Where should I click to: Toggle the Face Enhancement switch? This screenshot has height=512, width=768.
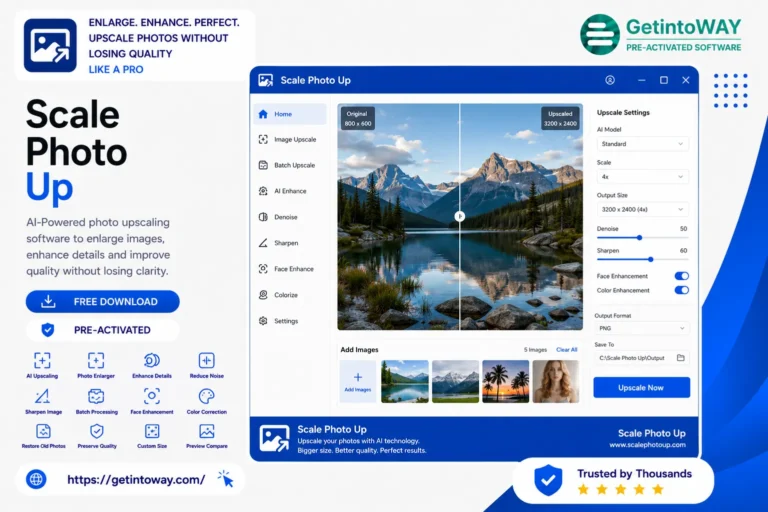[681, 276]
